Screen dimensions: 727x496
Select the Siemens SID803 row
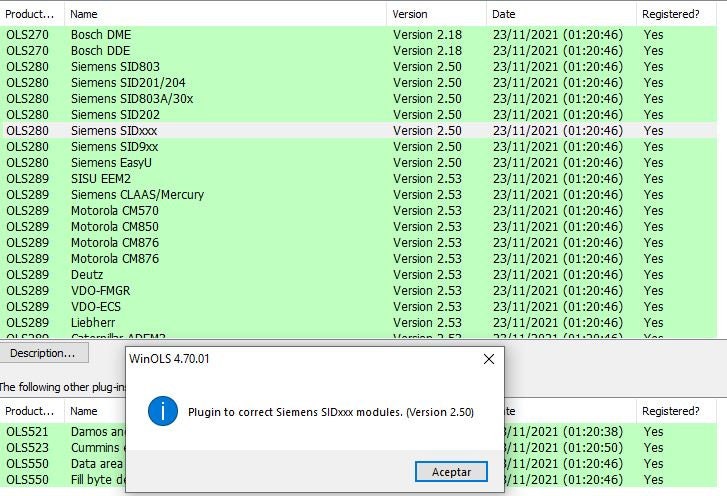pyautogui.click(x=358, y=67)
